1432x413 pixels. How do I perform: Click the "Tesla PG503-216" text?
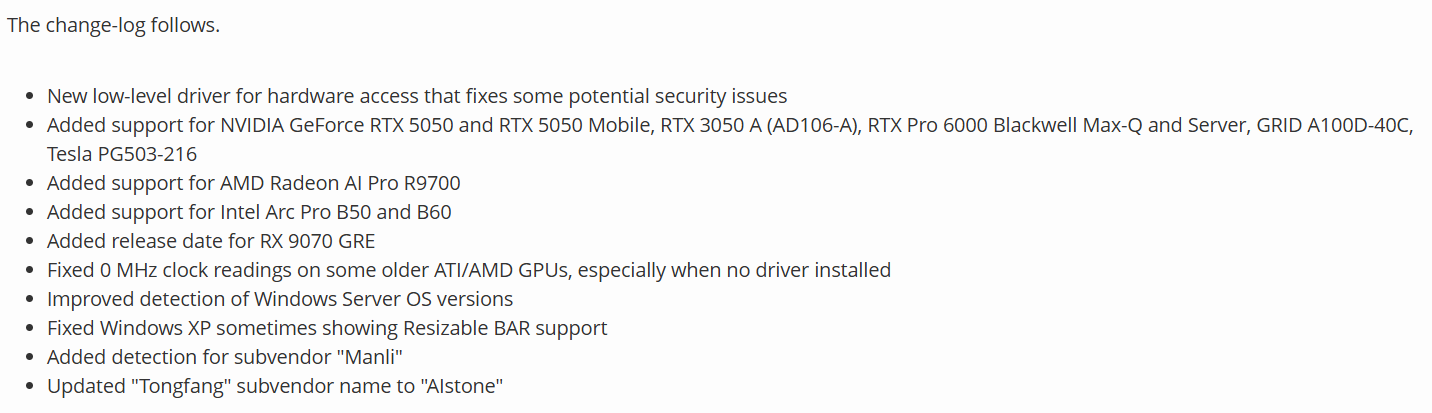click(121, 154)
